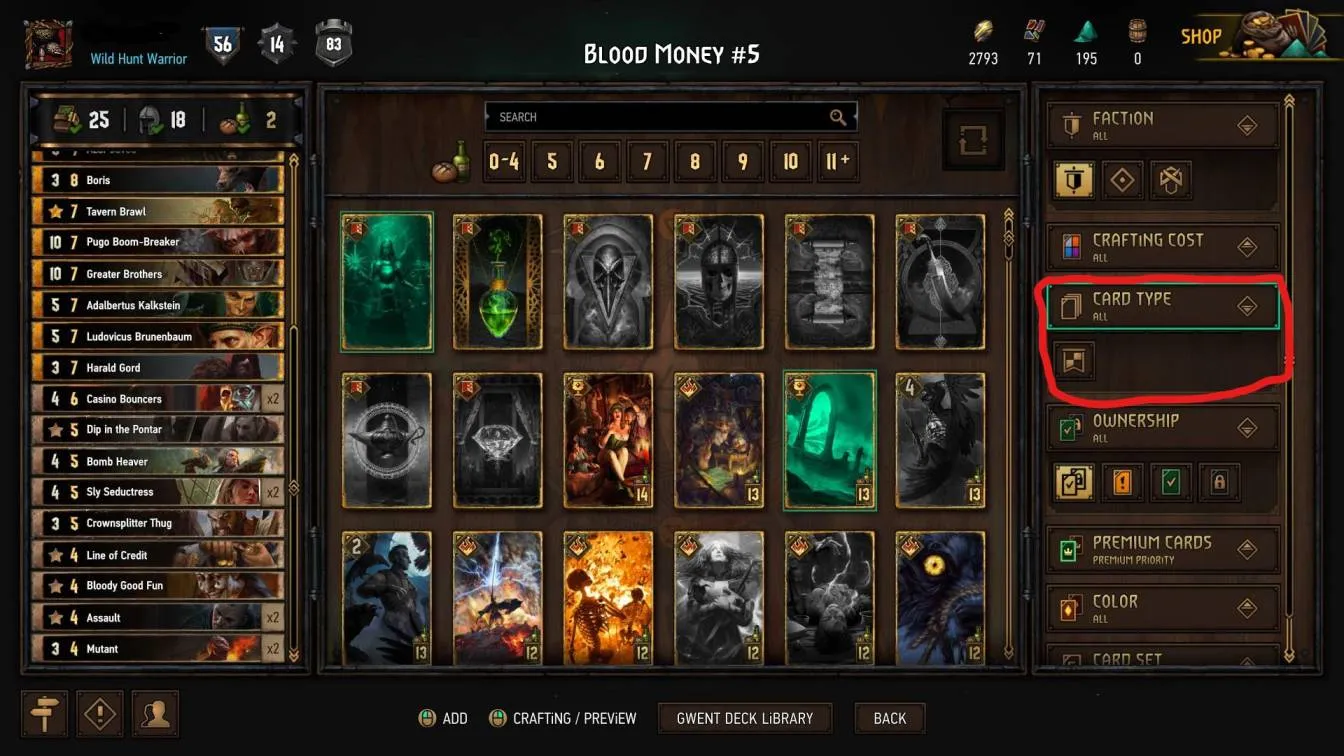The width and height of the screenshot is (1344, 756).
Task: Click the Card Type banner filter icon
Action: [x=1075, y=361]
